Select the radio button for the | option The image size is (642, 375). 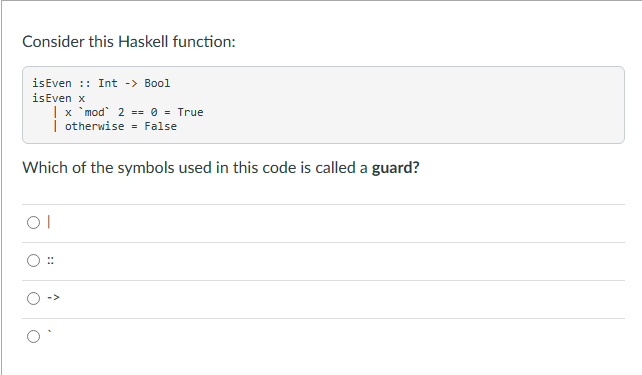click(34, 223)
